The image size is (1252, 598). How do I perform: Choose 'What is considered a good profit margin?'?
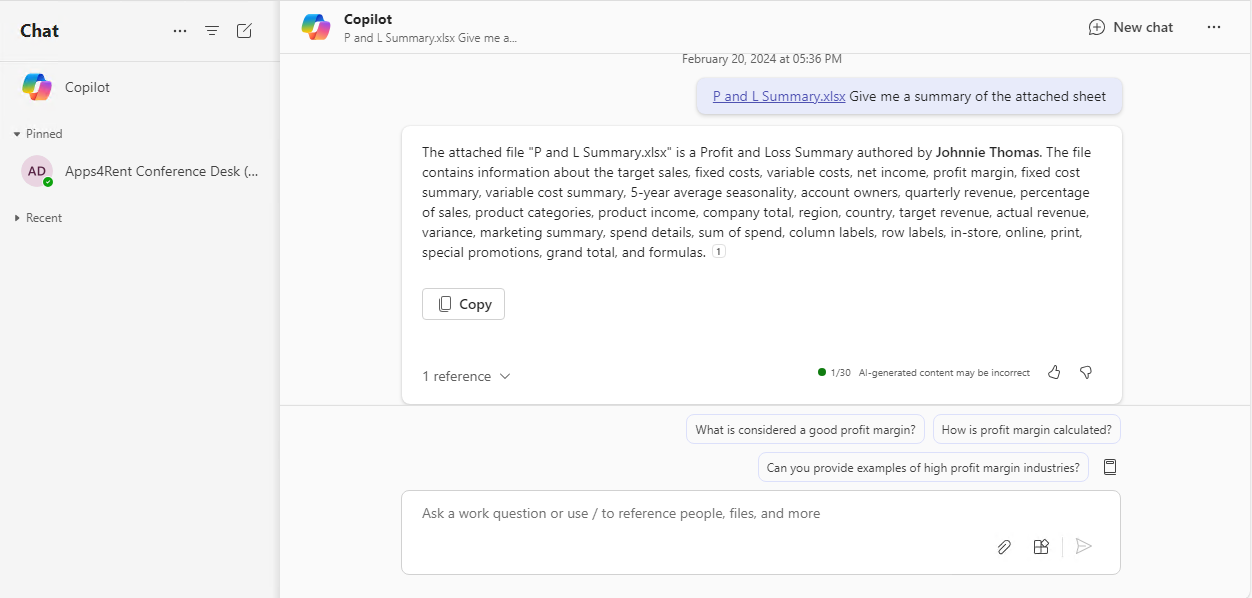coord(806,430)
